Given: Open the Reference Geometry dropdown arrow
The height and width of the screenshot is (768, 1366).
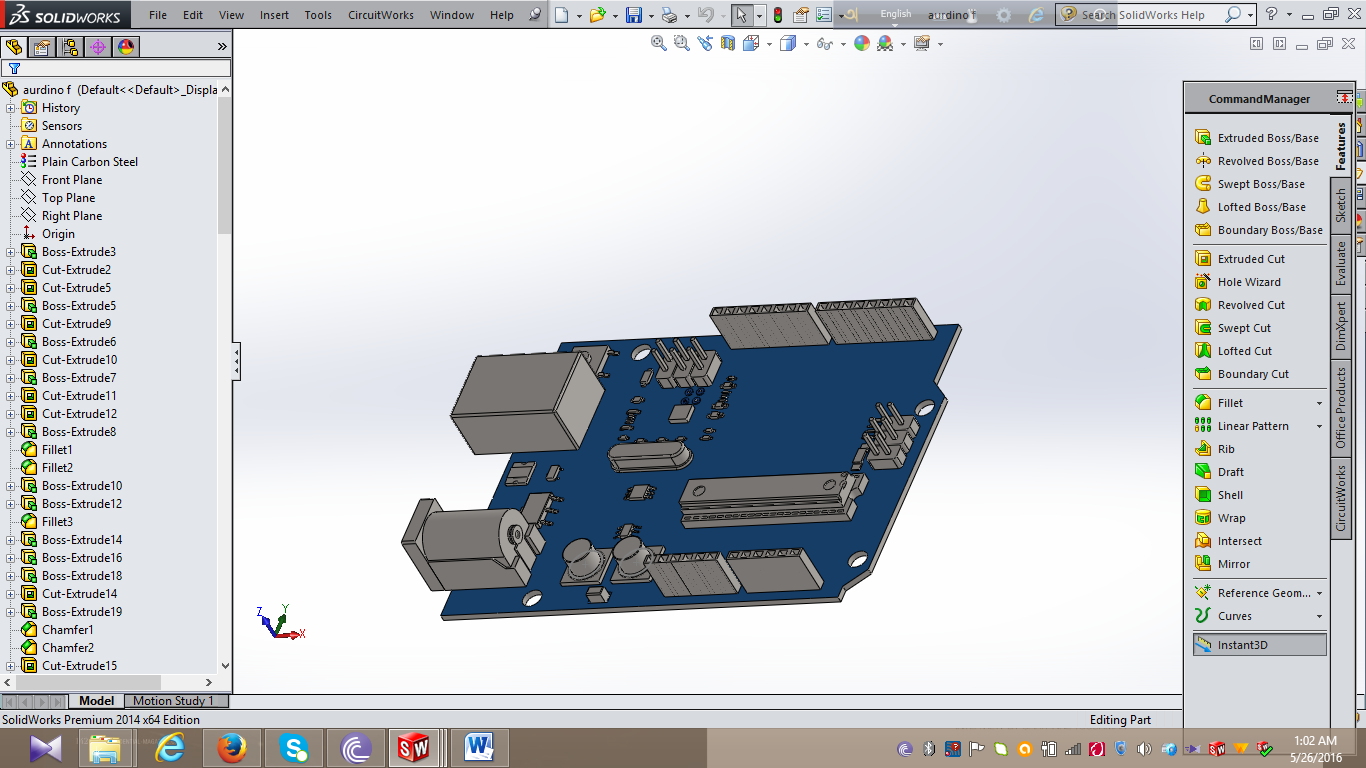Looking at the screenshot, I should 1319,593.
